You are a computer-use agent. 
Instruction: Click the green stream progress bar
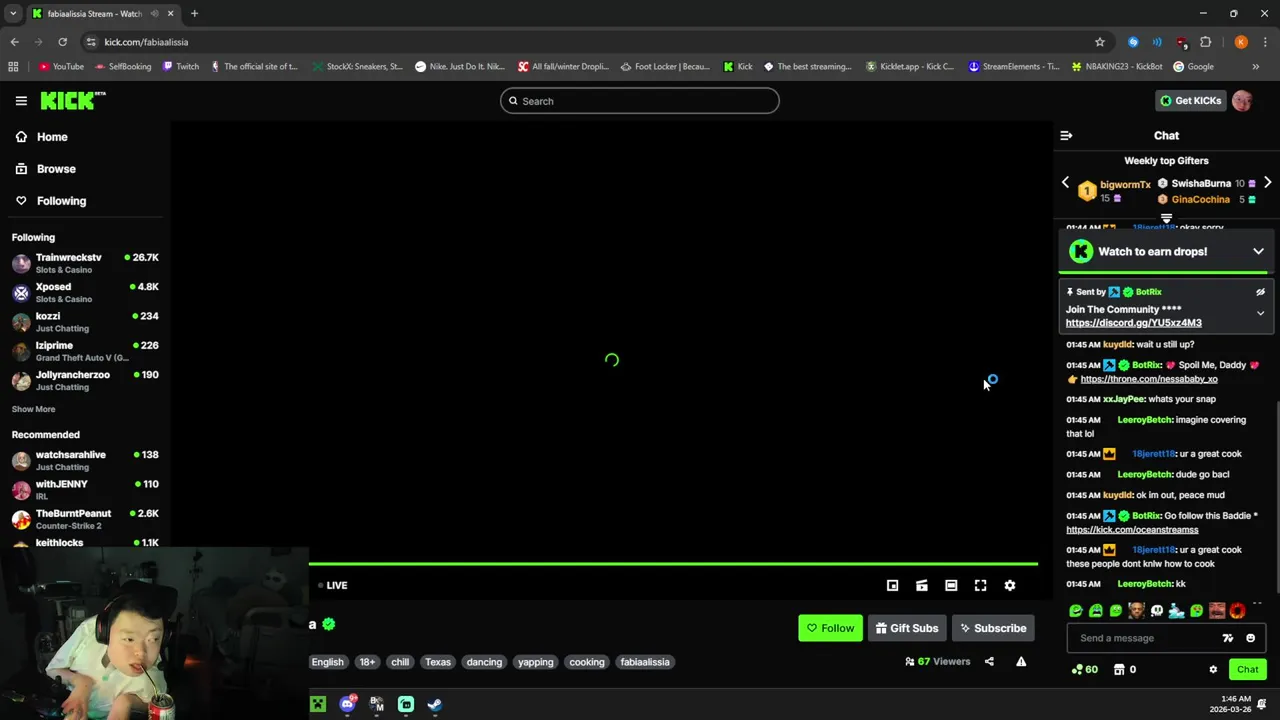tap(673, 564)
